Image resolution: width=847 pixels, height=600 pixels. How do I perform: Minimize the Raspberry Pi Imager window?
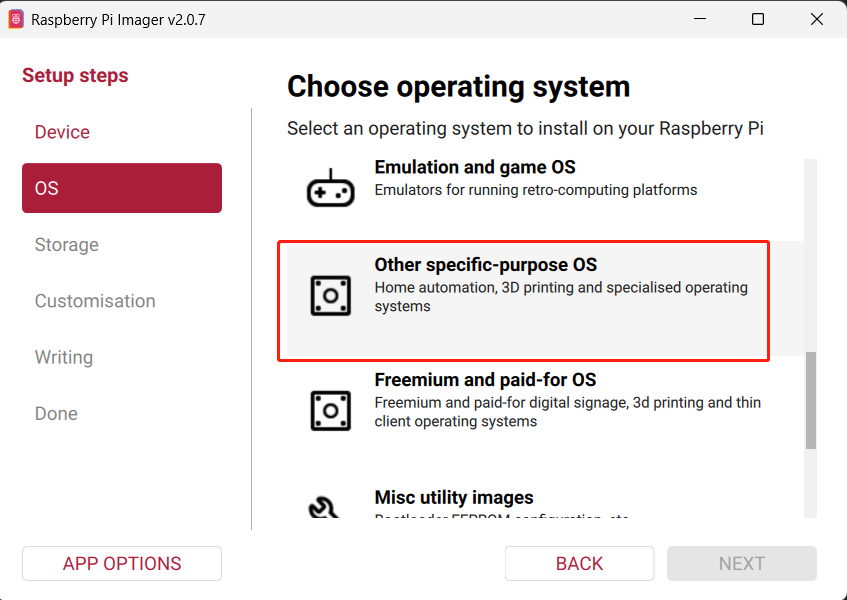click(700, 19)
